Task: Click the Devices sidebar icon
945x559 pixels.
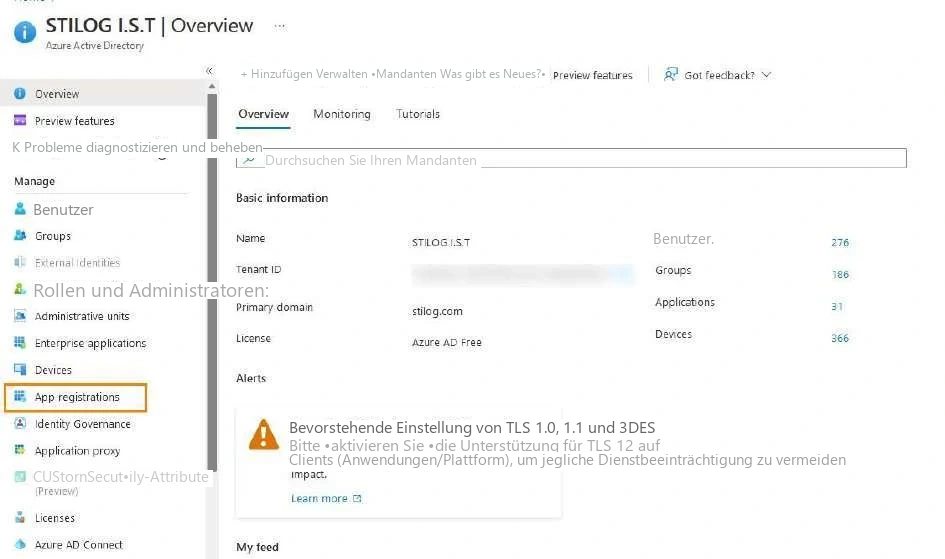Action: 20,369
